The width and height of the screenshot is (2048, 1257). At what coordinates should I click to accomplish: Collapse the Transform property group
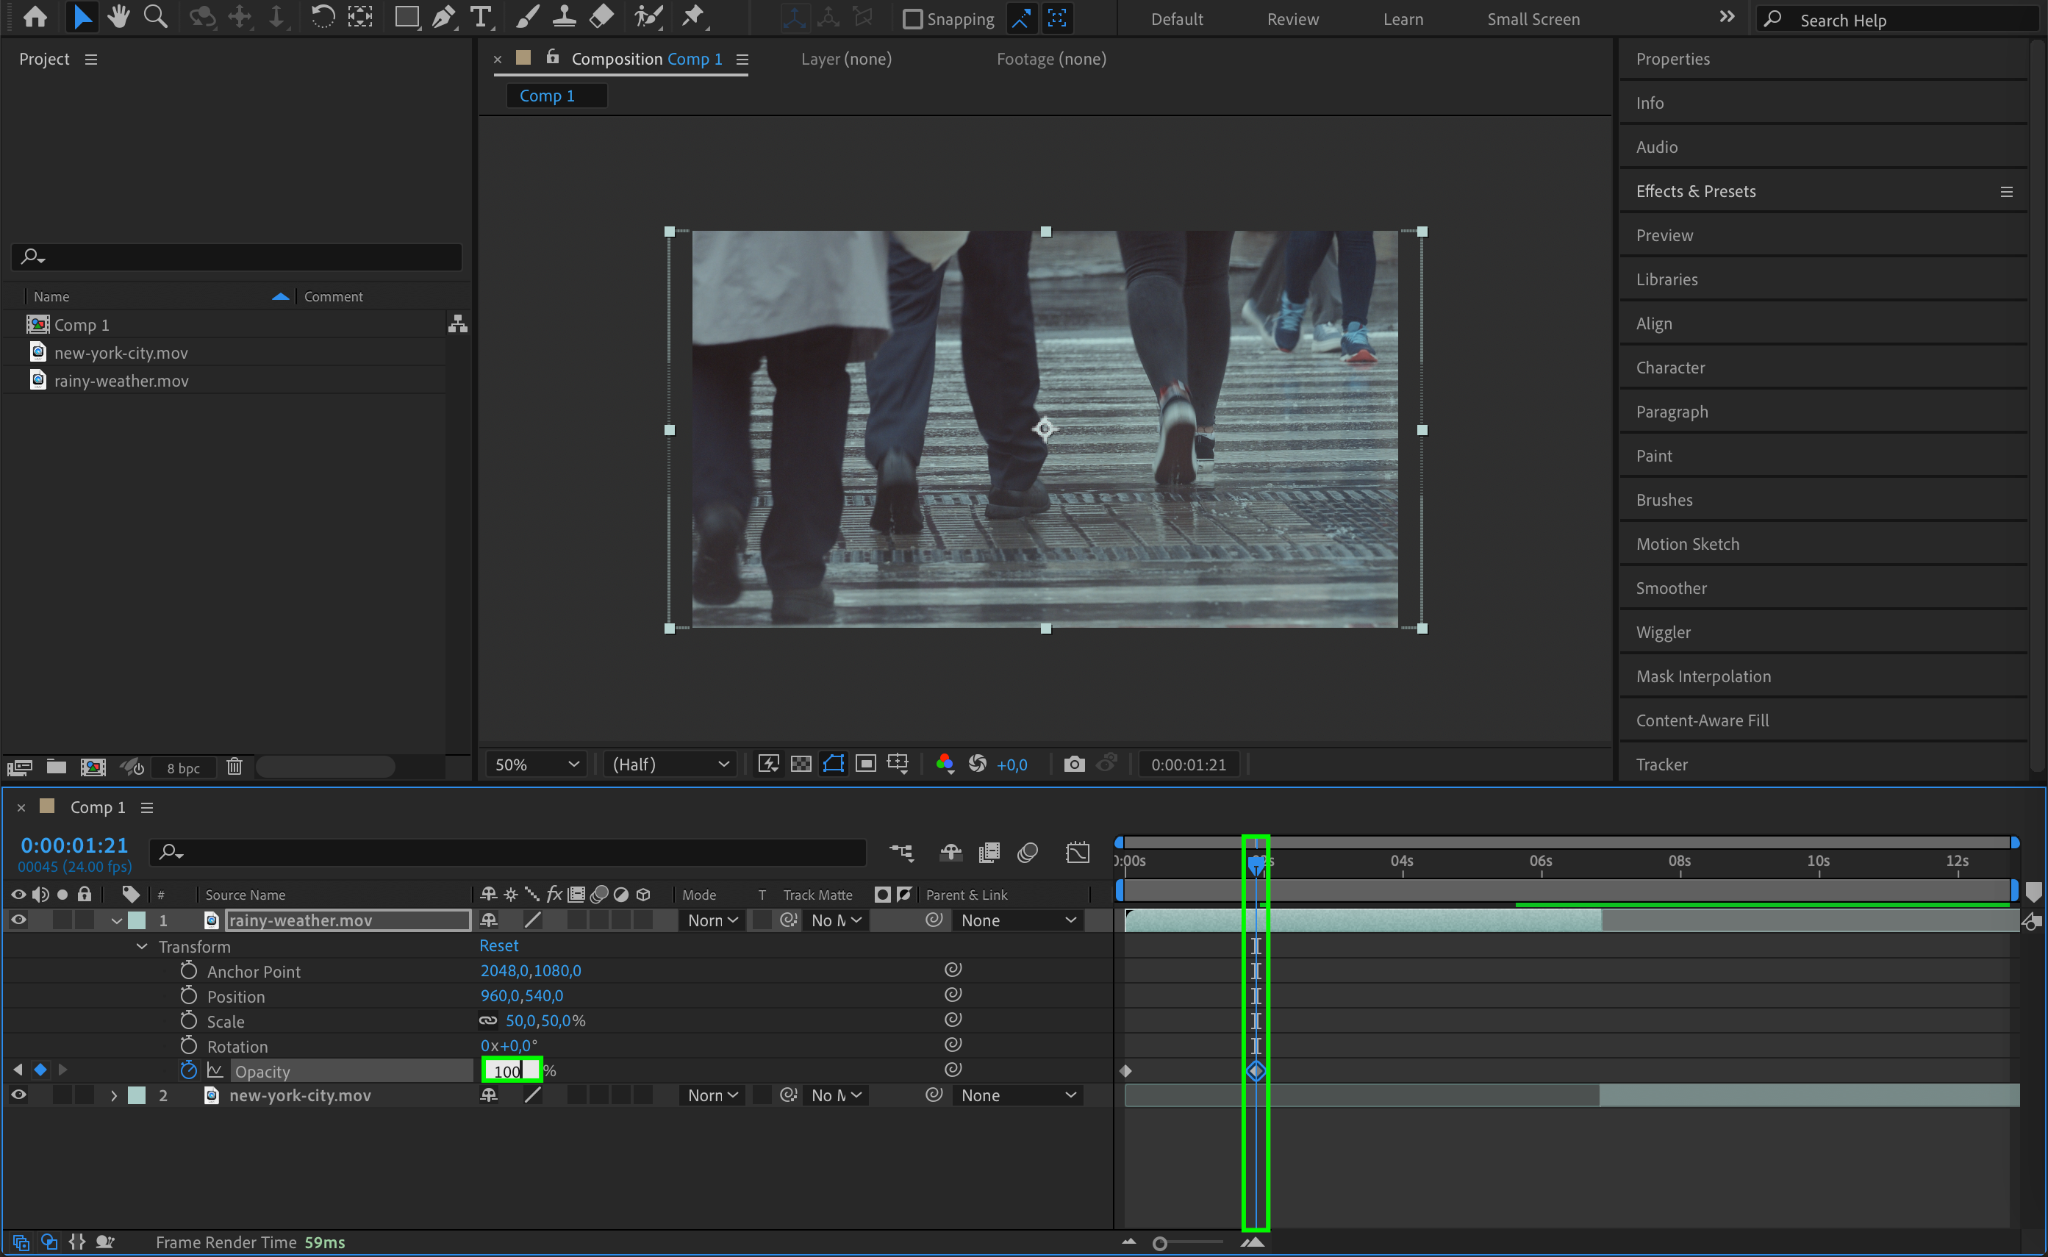[x=142, y=946]
